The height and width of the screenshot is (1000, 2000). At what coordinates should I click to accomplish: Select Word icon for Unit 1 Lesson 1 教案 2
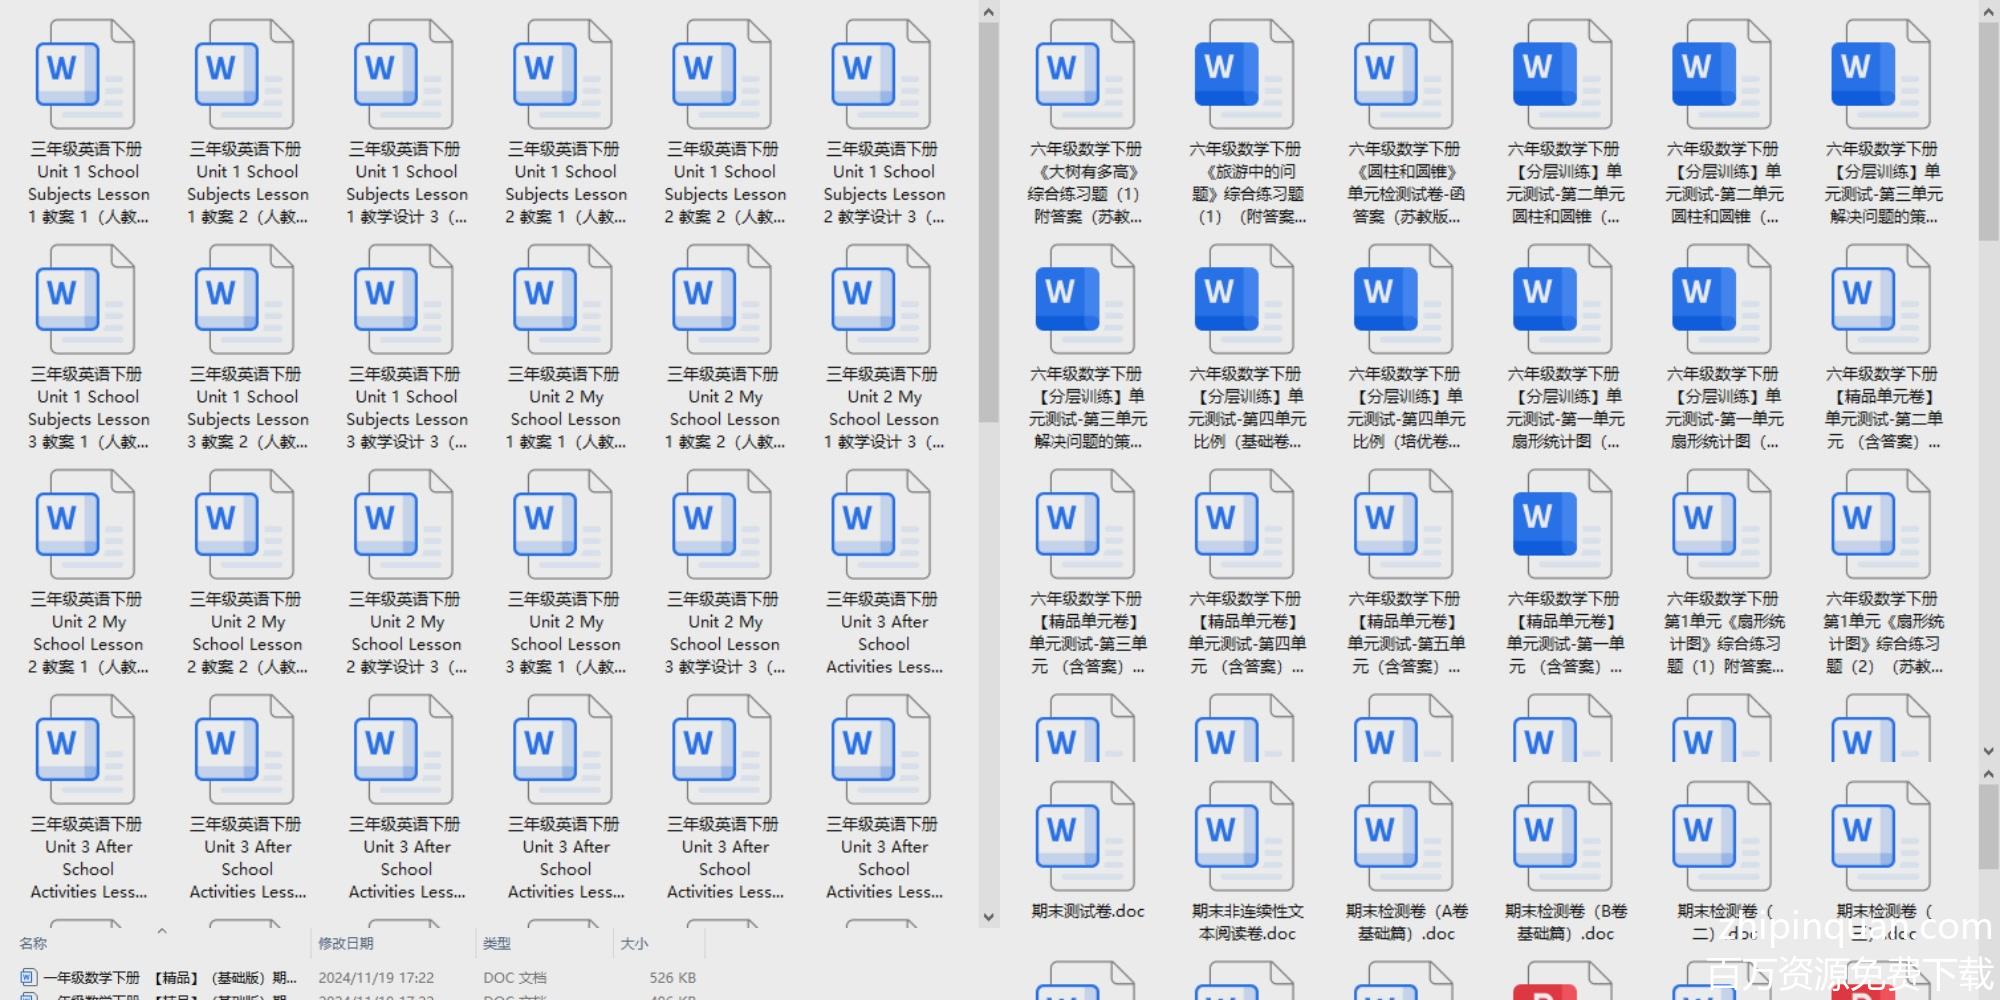[x=244, y=75]
